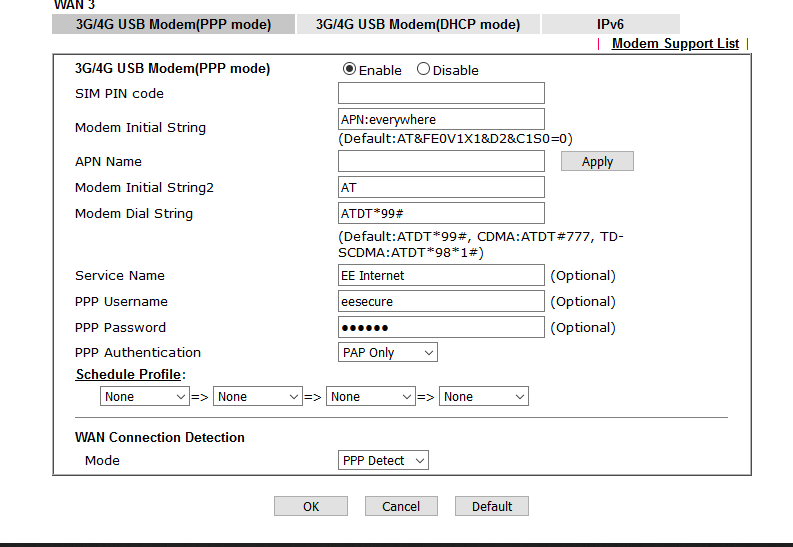Open the PPP Authentication dropdown

[x=388, y=352]
